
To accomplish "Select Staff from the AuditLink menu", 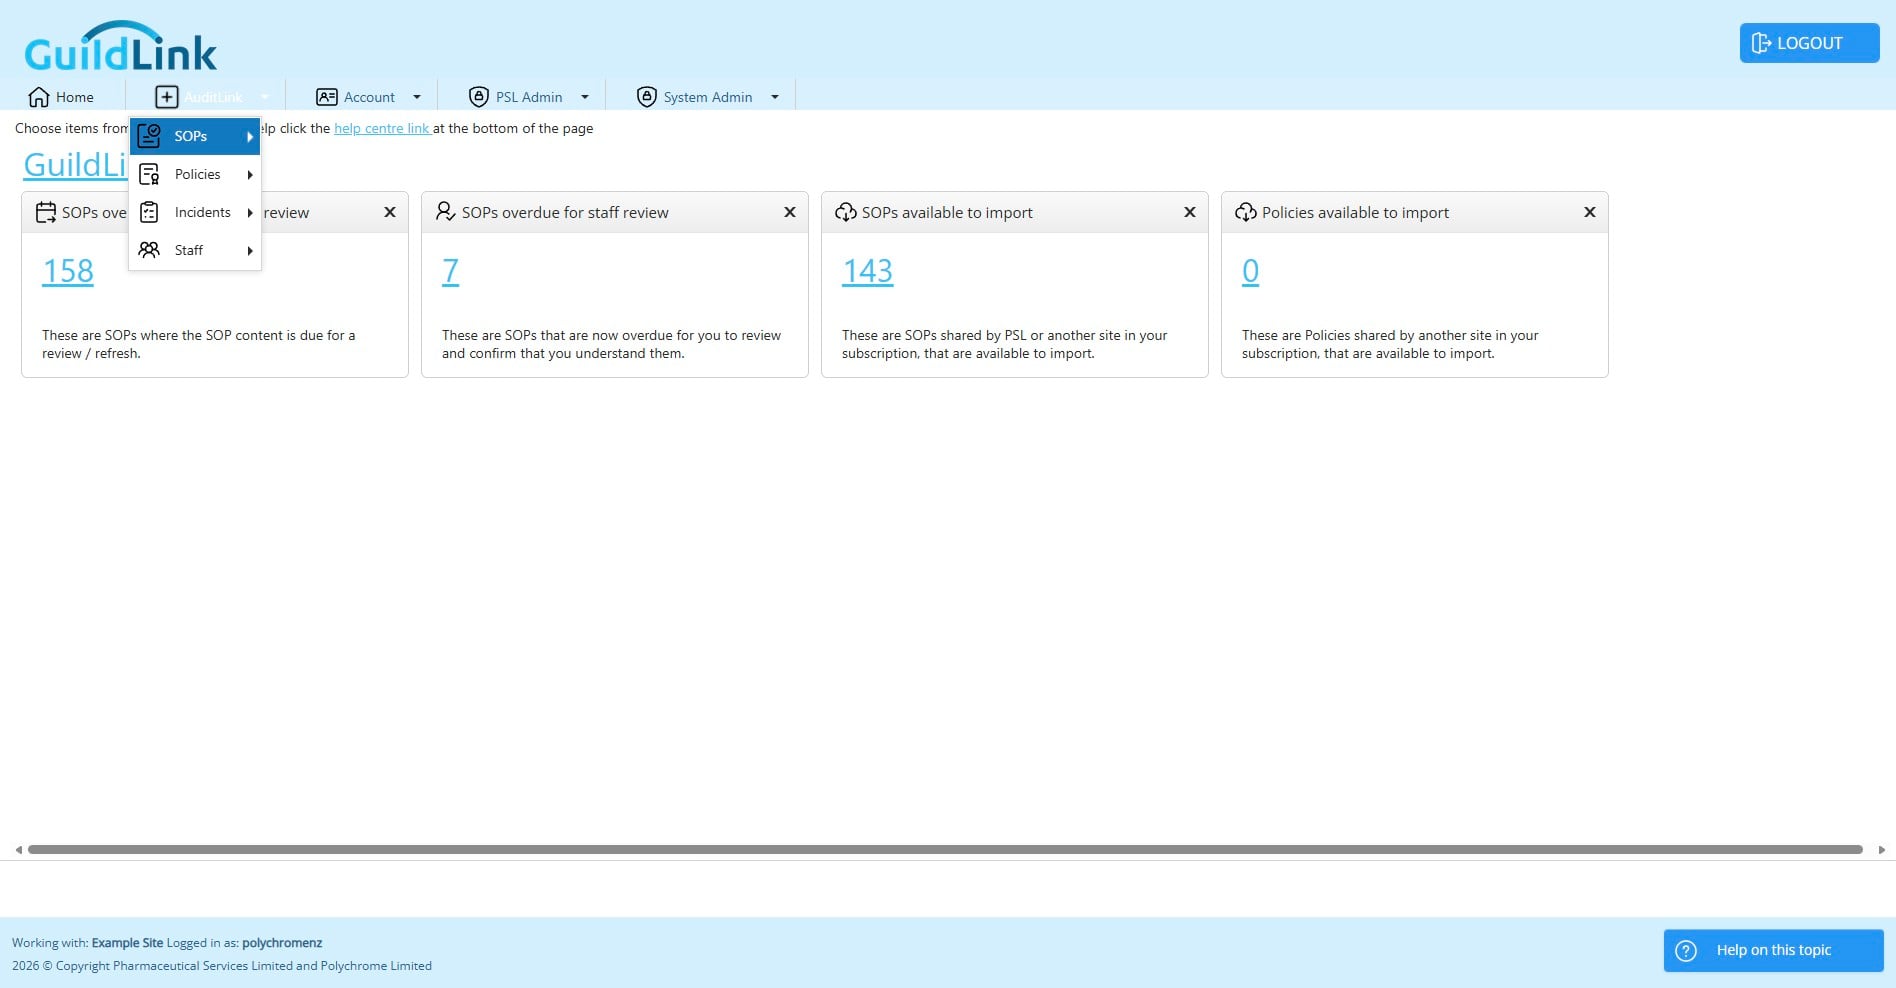I will coord(195,250).
